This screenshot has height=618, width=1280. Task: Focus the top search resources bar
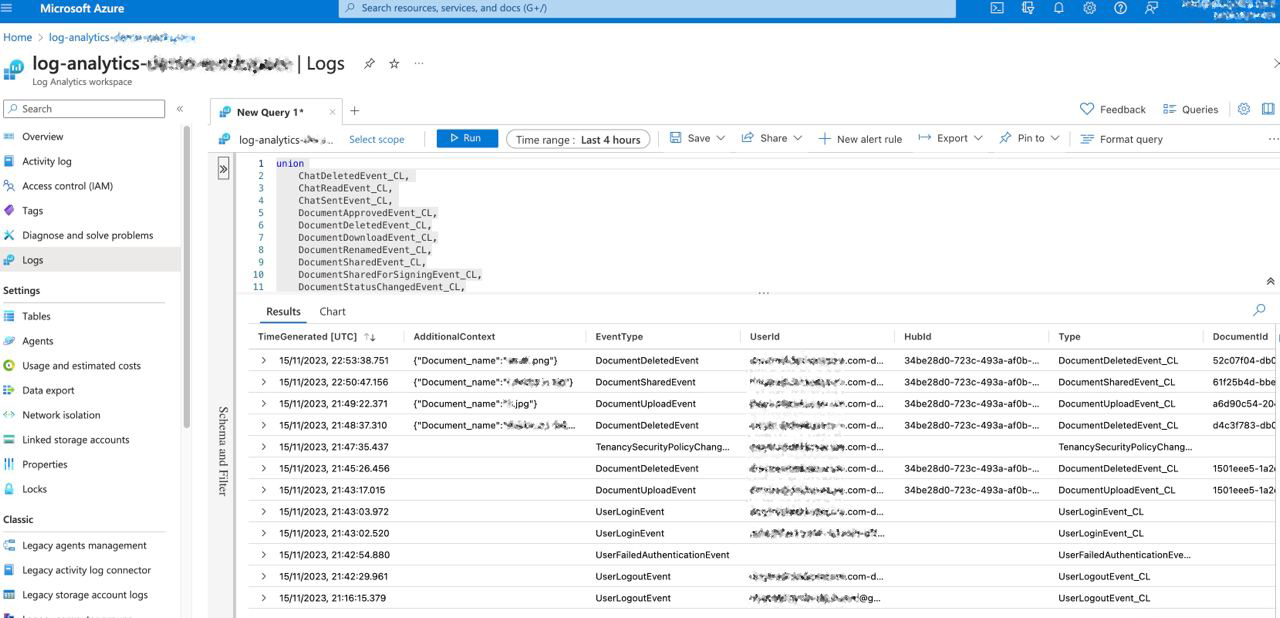647,8
